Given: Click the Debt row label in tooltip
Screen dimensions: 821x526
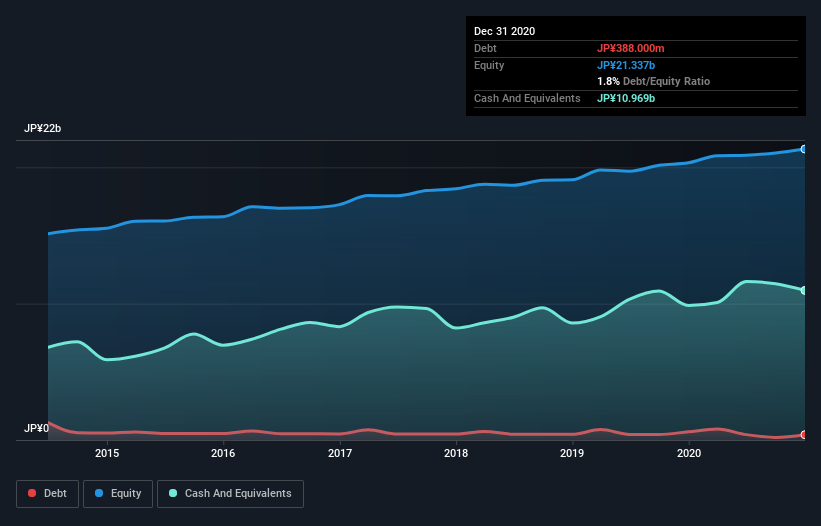Looking at the screenshot, I should 485,48.
